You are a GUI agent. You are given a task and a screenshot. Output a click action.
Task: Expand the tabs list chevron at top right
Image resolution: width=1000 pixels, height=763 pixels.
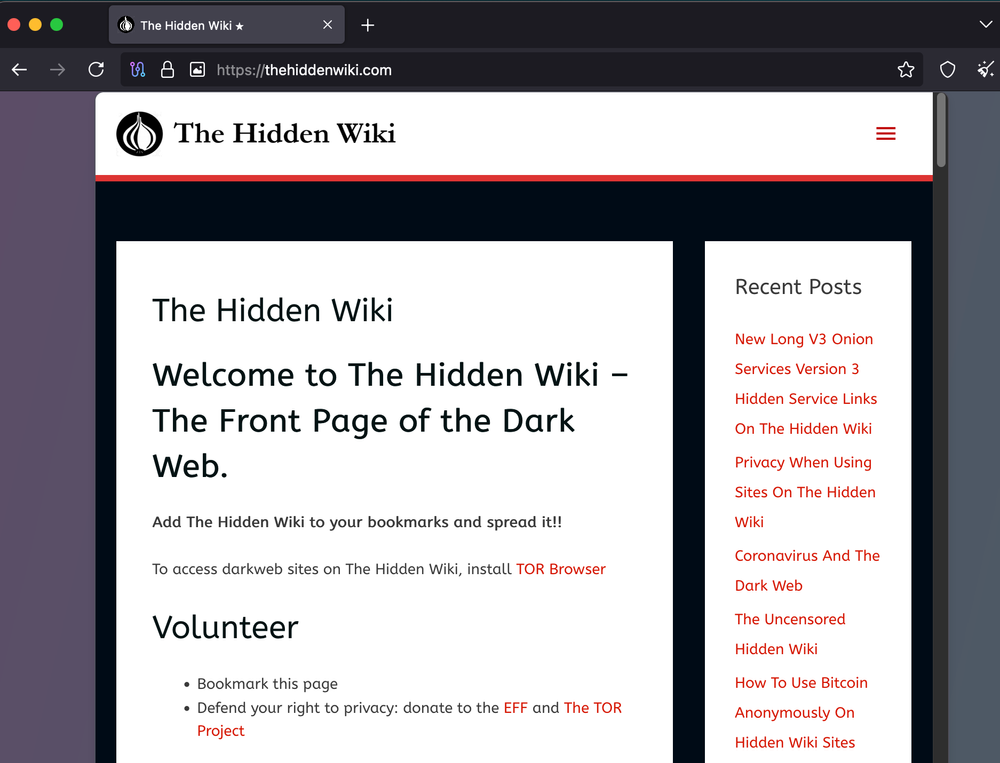click(984, 24)
